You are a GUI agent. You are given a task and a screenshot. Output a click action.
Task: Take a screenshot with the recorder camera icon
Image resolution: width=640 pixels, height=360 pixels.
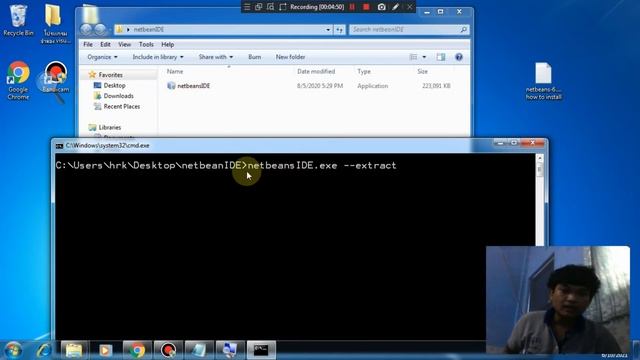tap(381, 7)
